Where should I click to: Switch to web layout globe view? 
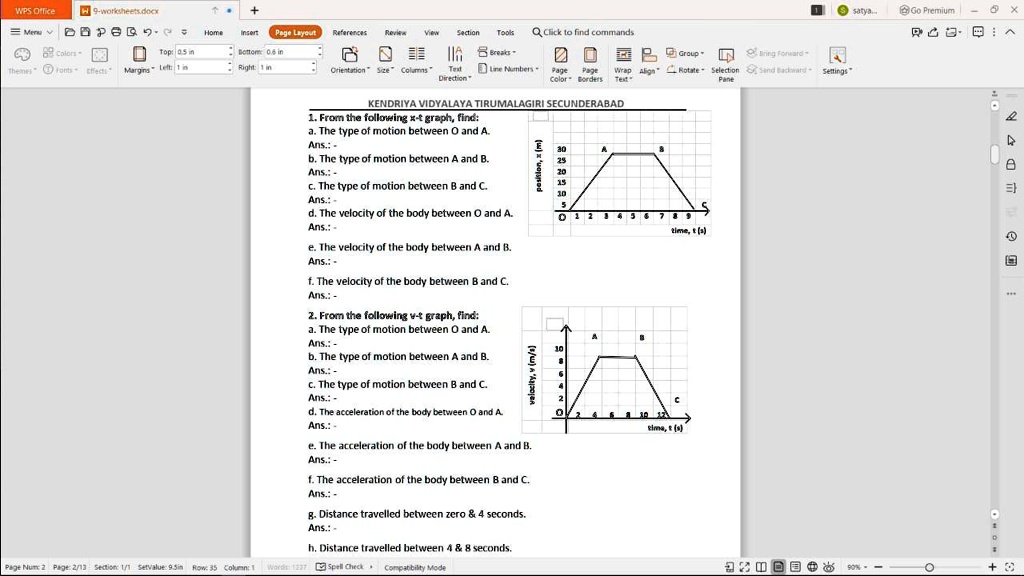pos(812,567)
